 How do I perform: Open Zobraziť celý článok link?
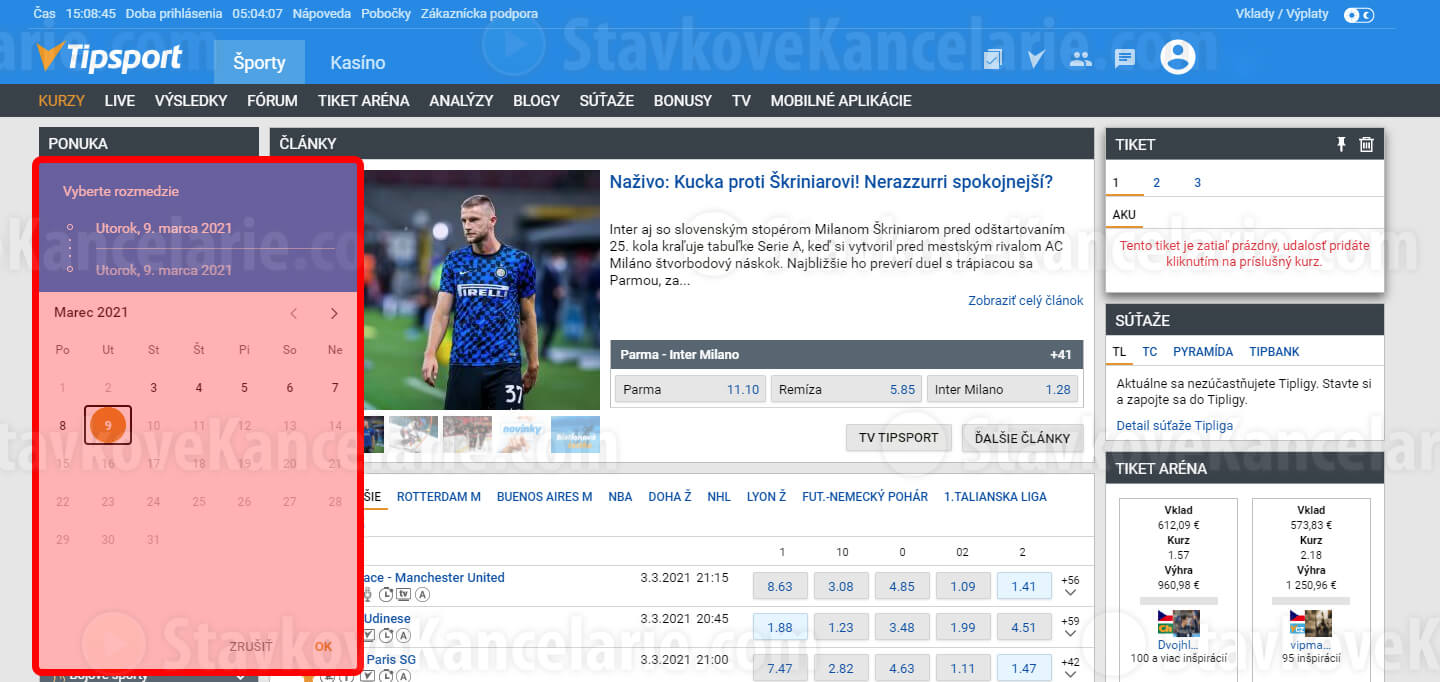(1026, 301)
